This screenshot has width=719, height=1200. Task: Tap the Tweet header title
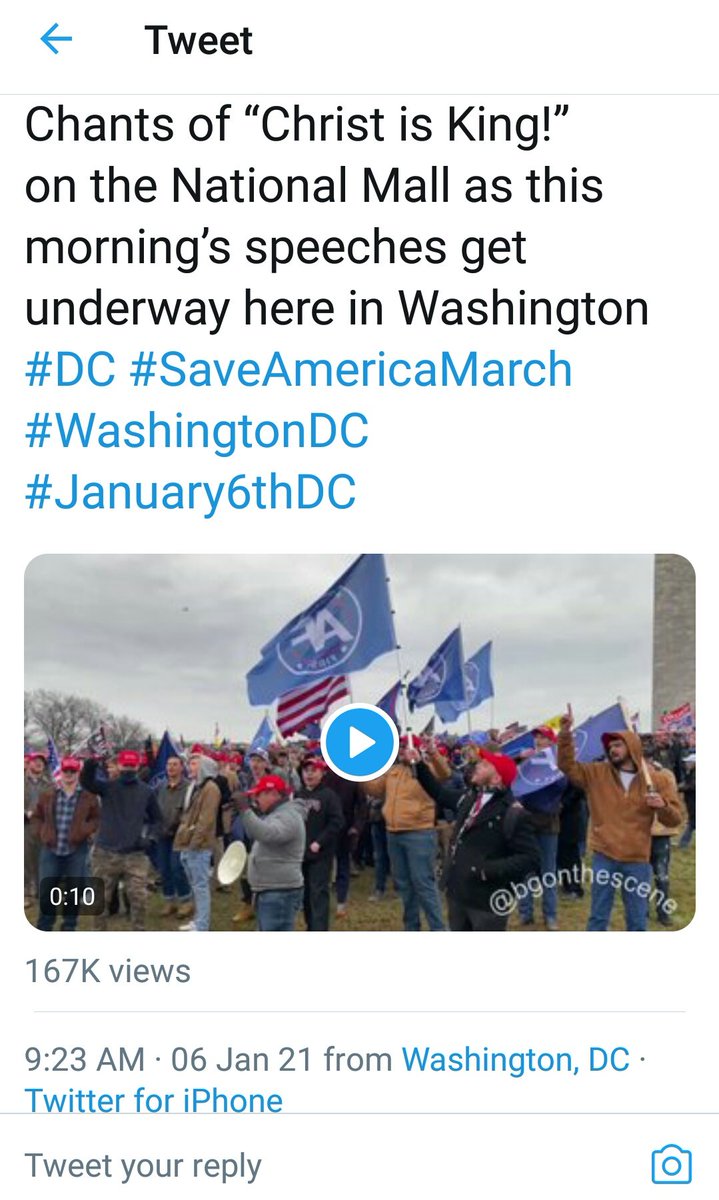[x=199, y=40]
